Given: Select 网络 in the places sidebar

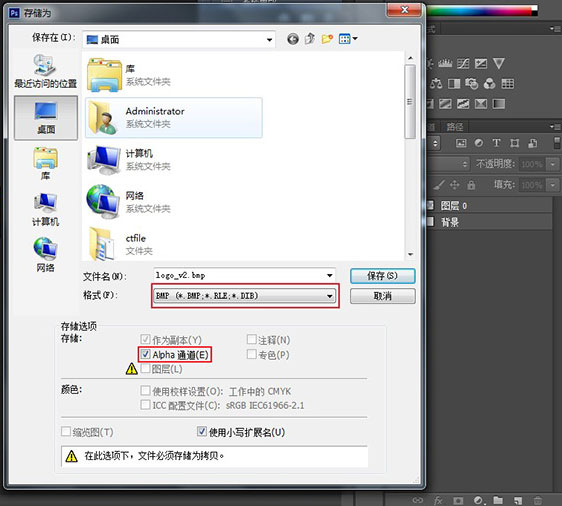Looking at the screenshot, I should (x=46, y=255).
